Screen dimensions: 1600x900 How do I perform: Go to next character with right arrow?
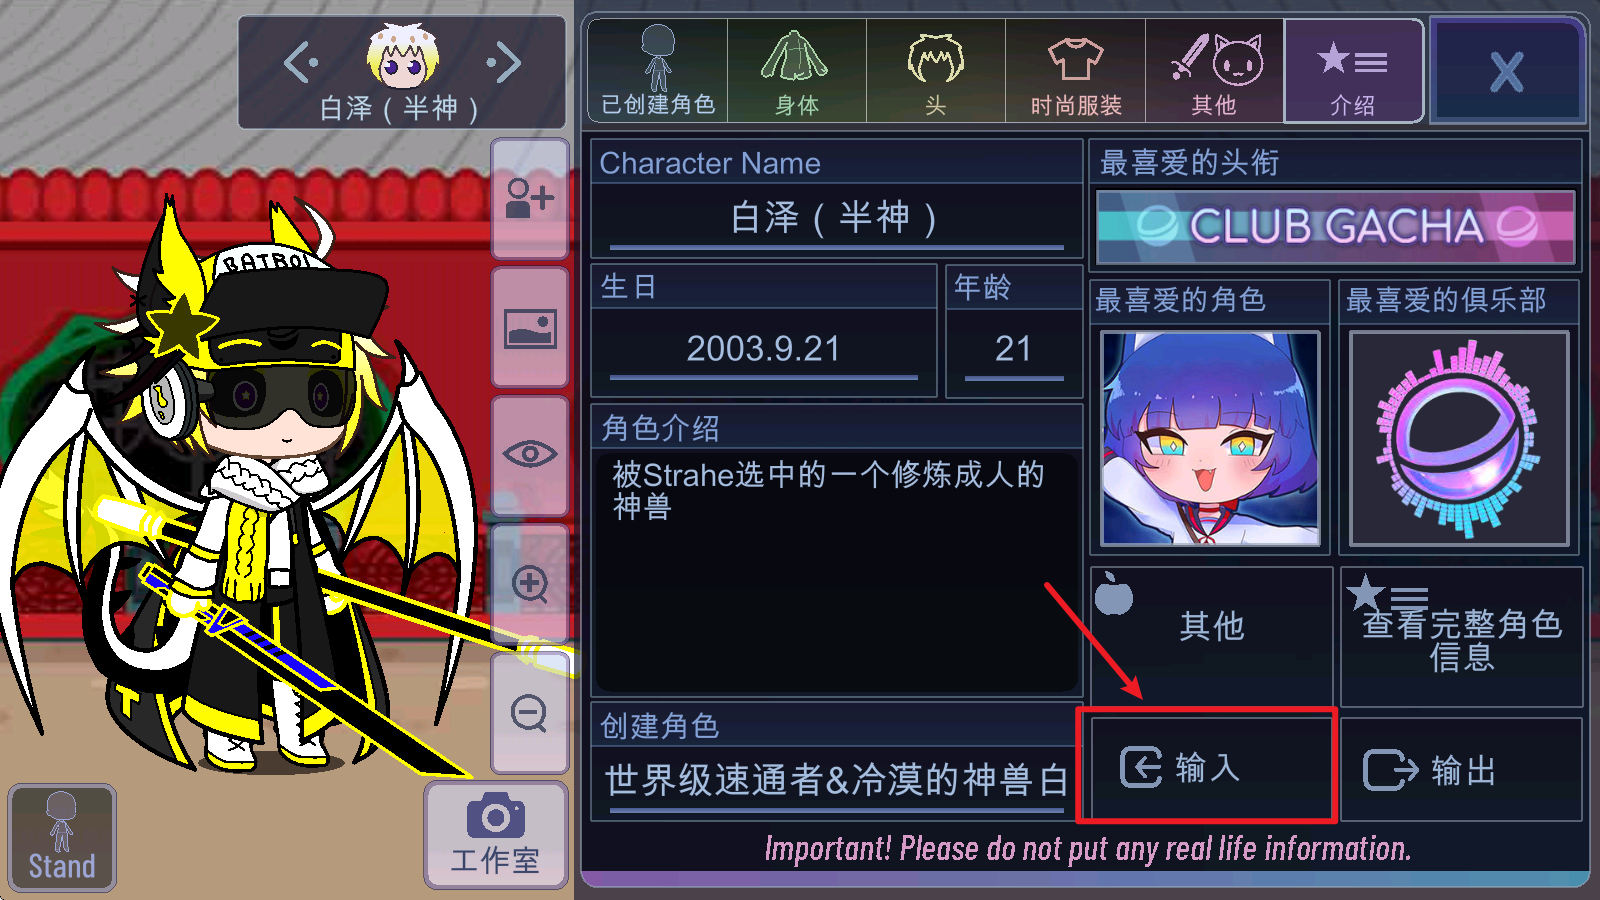[504, 63]
